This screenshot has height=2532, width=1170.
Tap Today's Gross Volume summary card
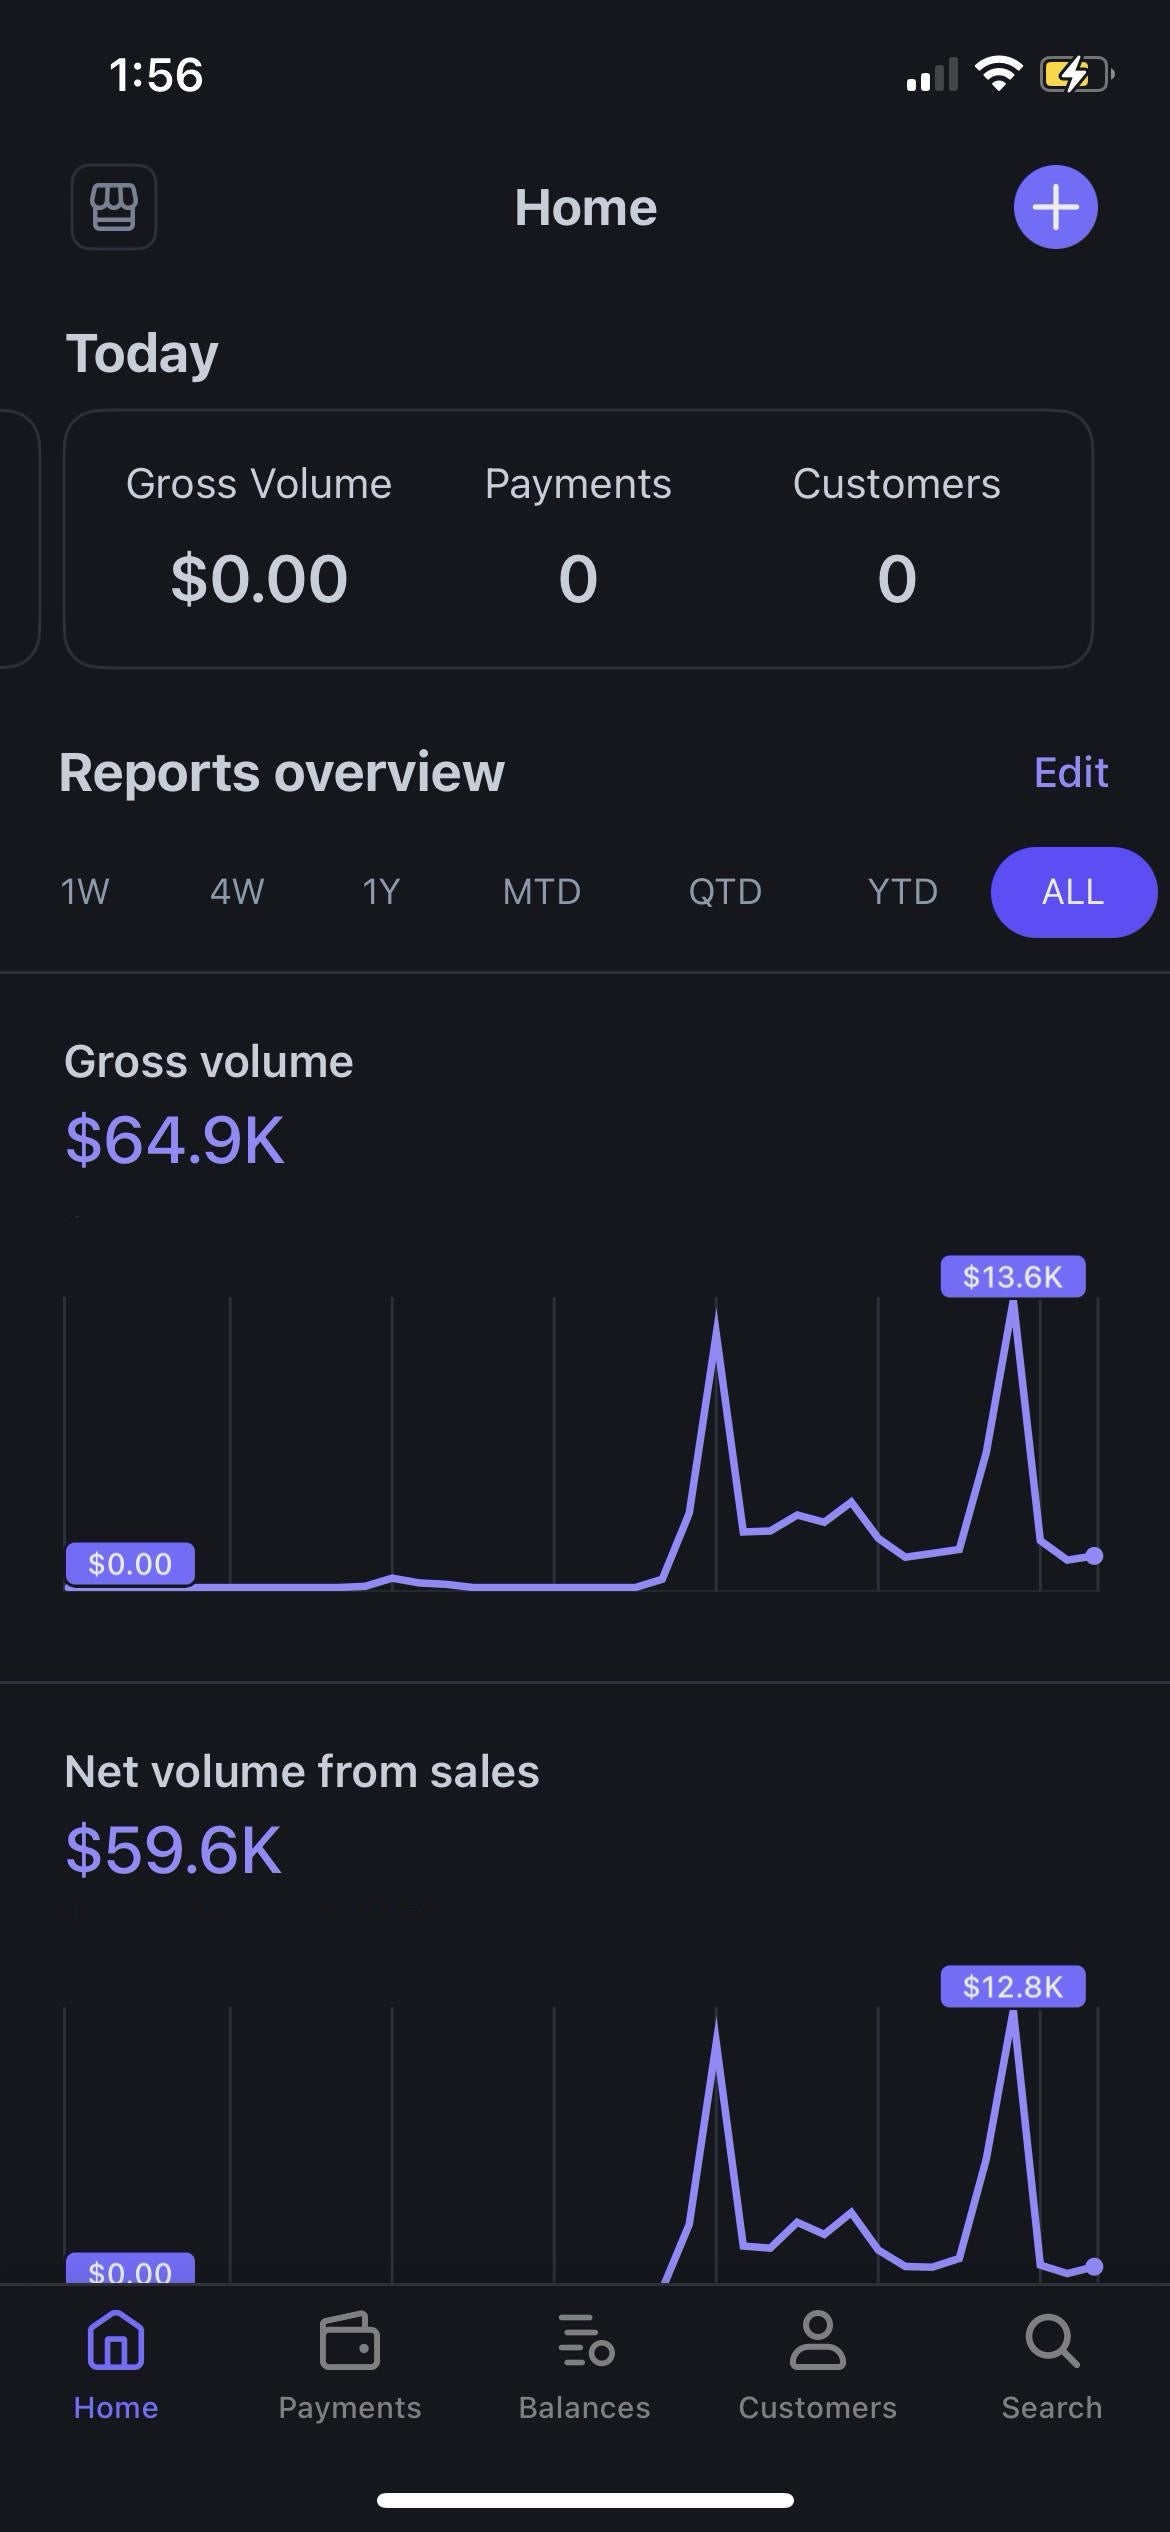[259, 540]
